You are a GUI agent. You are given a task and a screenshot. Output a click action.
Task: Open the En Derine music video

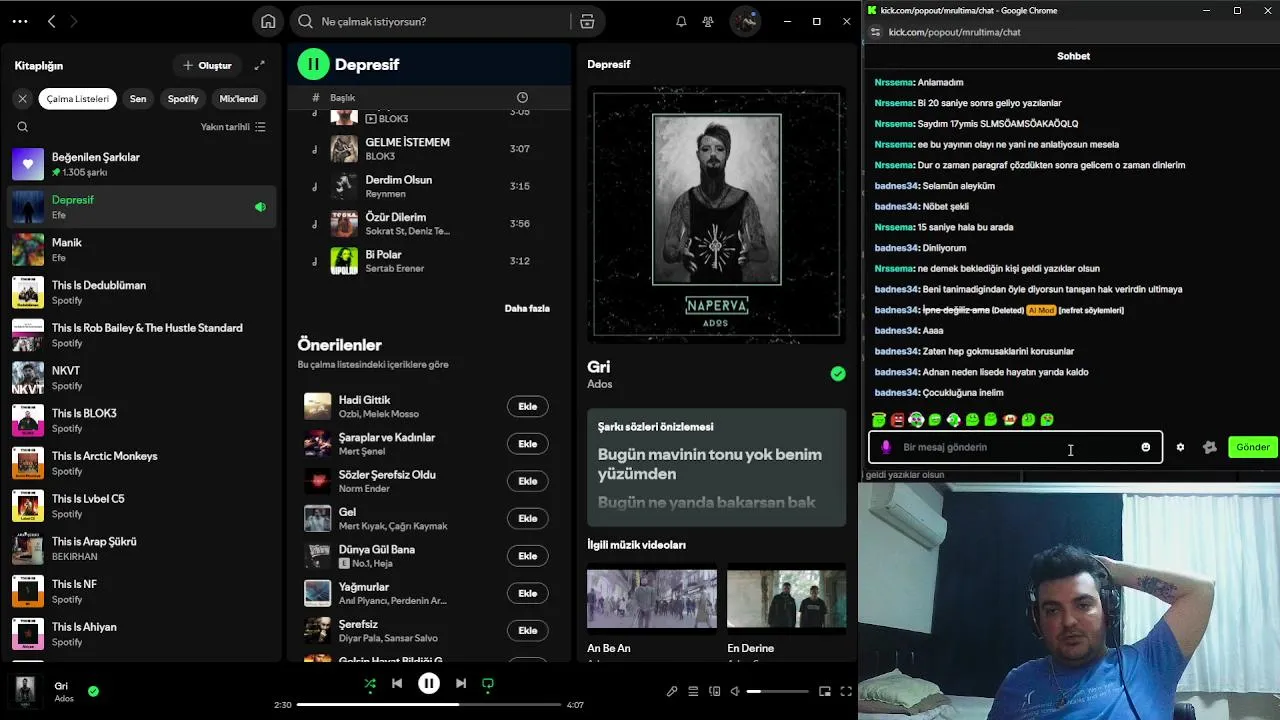(786, 599)
